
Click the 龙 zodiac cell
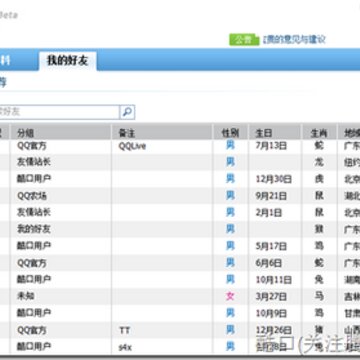(319, 162)
